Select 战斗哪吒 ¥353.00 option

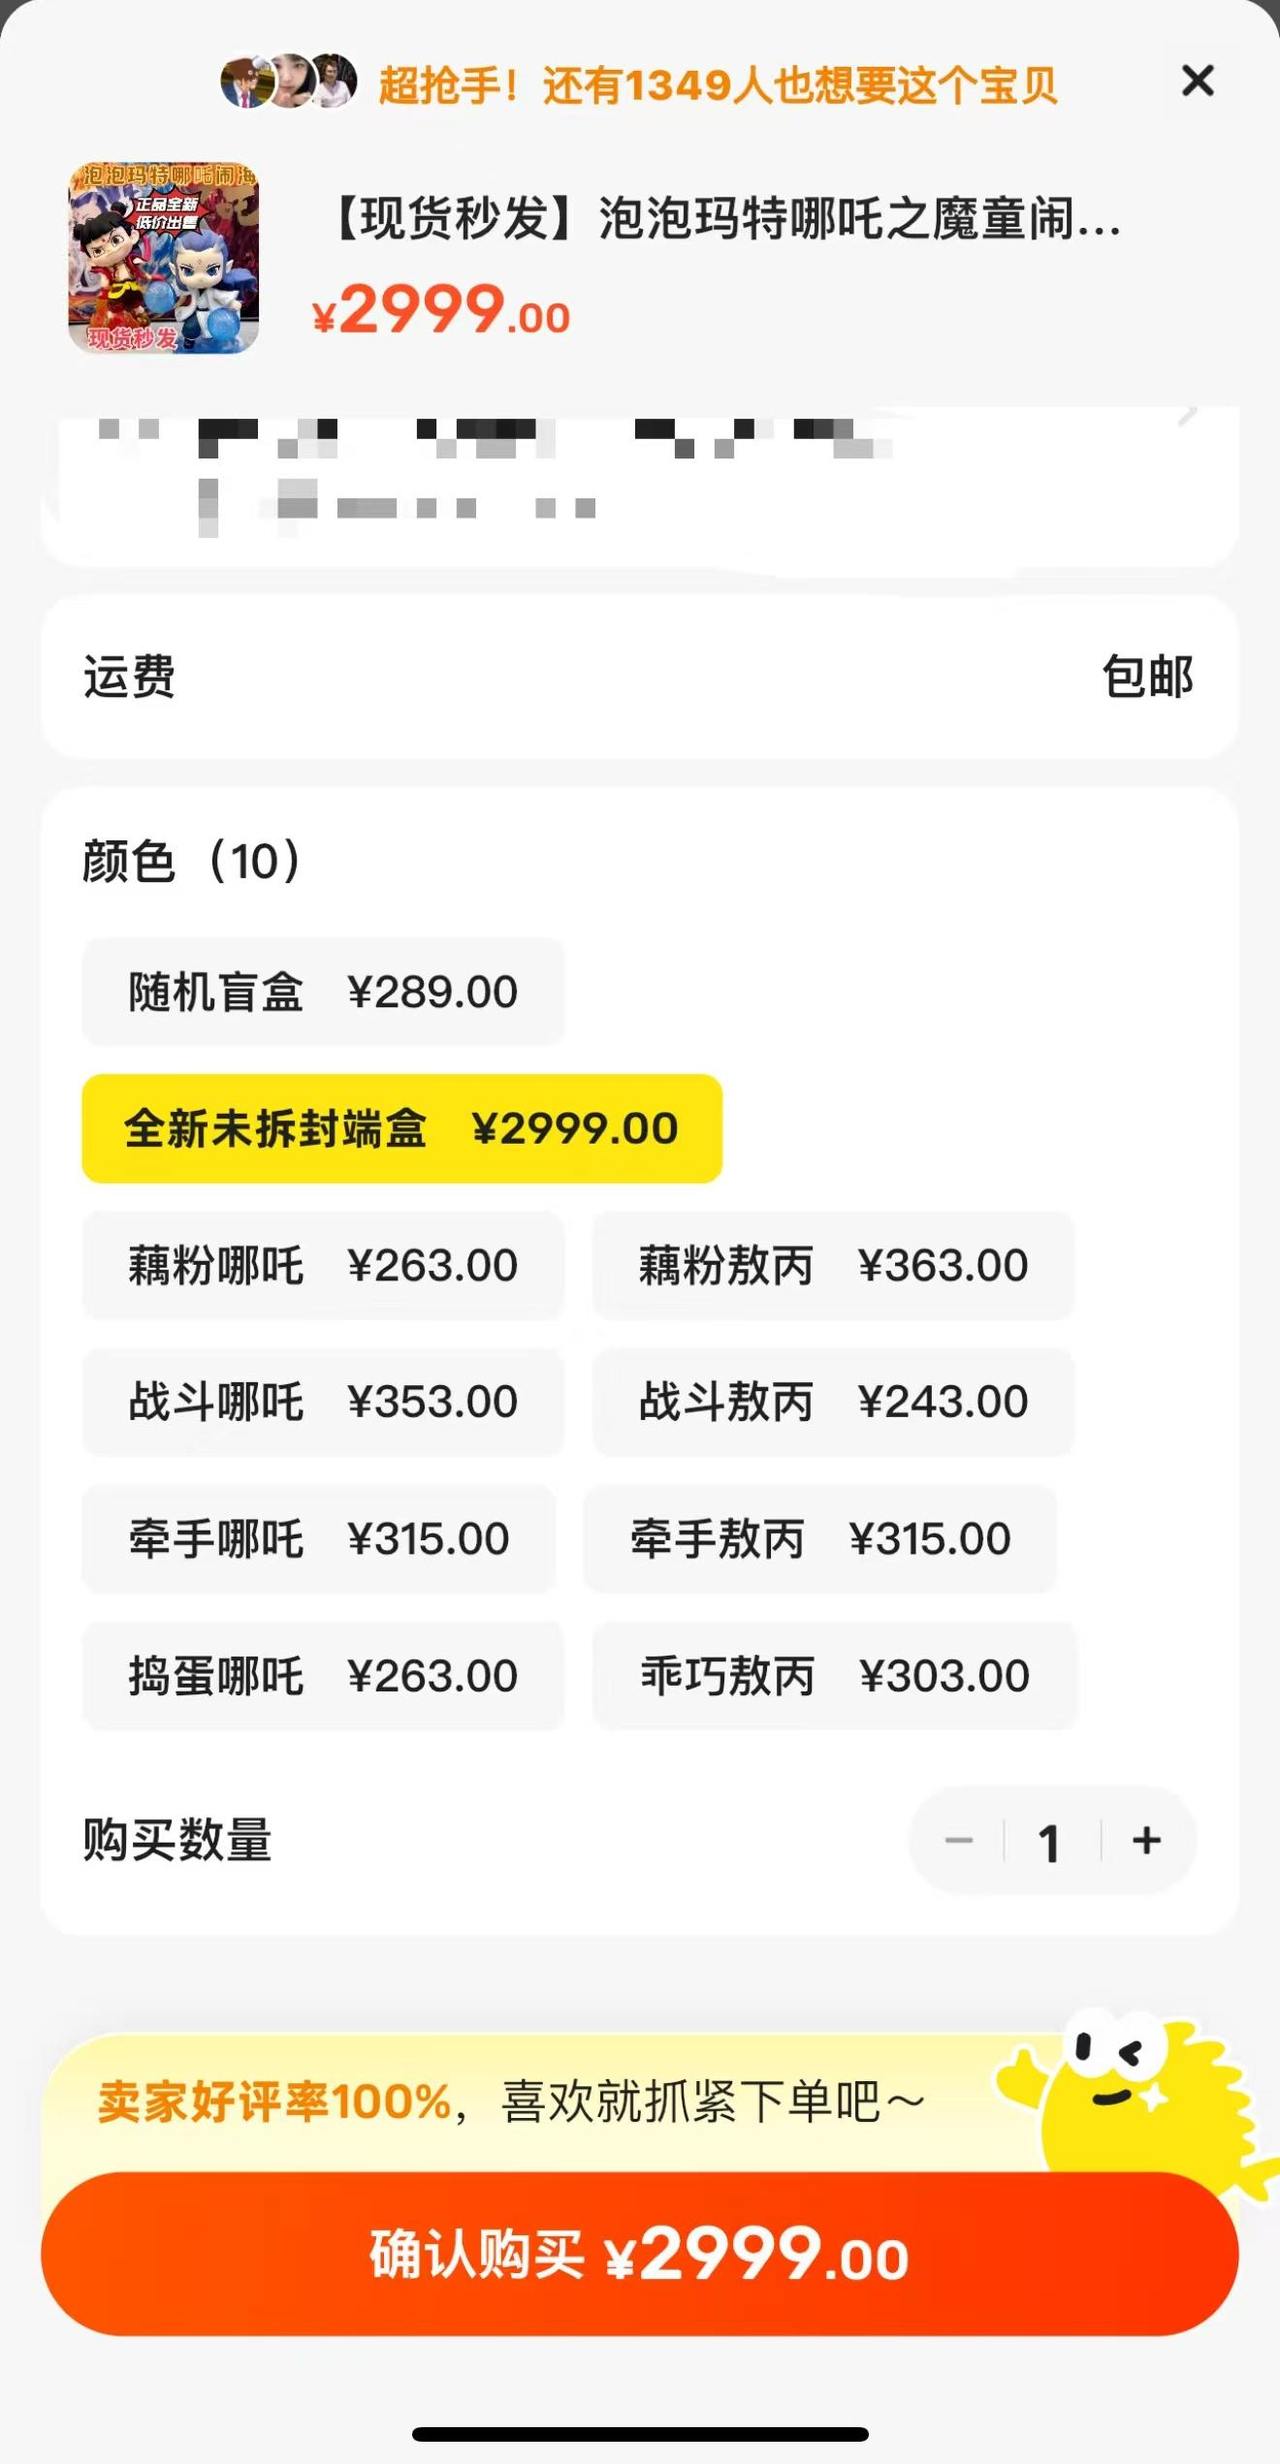click(323, 1402)
